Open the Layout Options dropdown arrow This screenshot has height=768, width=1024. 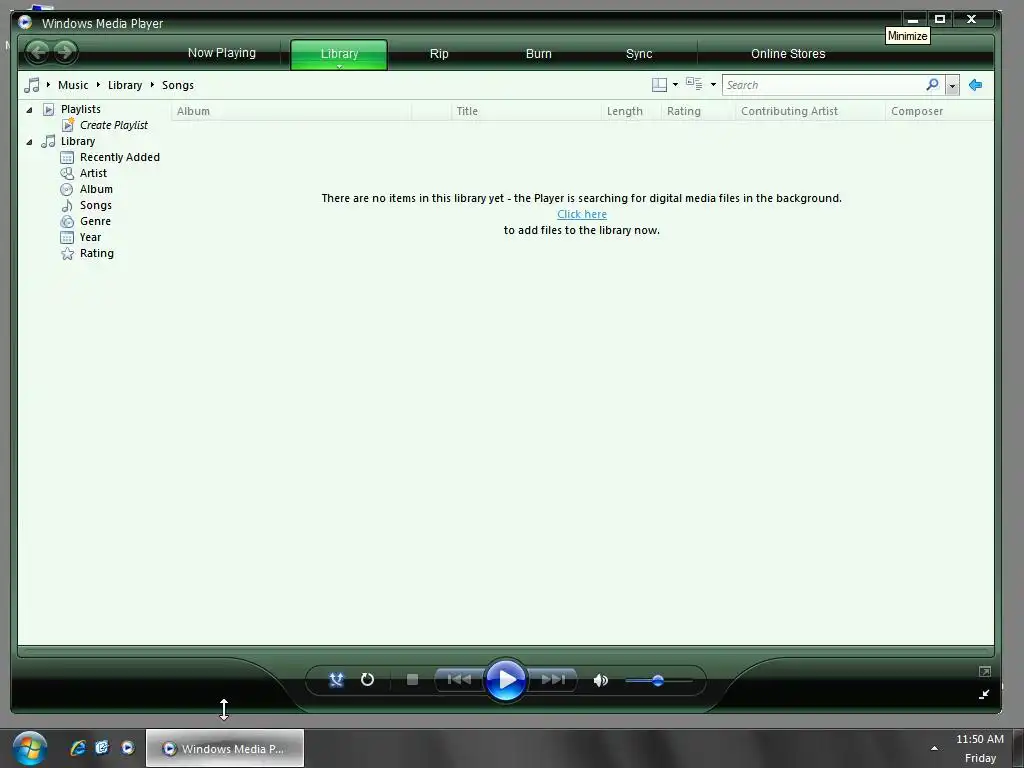pos(675,85)
